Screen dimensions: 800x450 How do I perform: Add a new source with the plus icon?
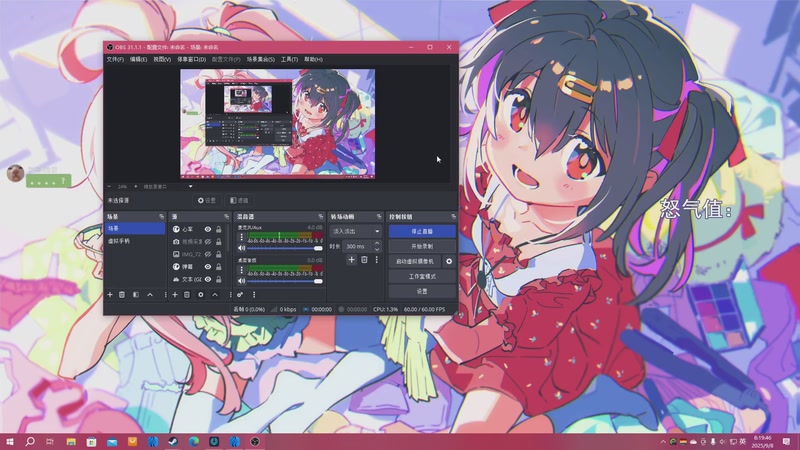[175, 294]
